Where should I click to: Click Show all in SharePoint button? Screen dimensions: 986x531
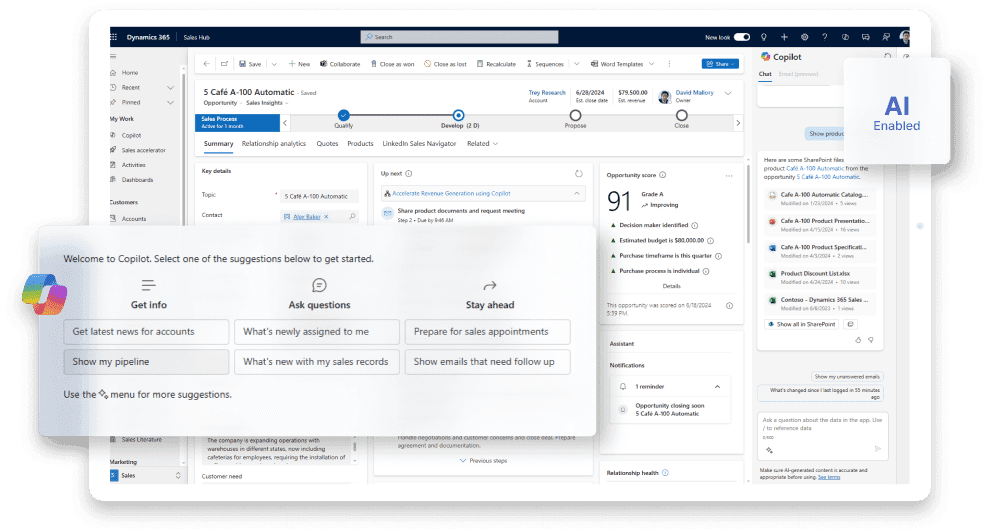click(802, 324)
